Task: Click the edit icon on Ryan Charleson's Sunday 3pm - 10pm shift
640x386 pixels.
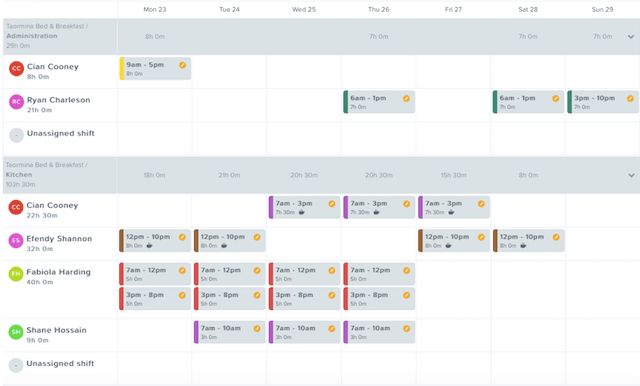Action: pos(630,98)
